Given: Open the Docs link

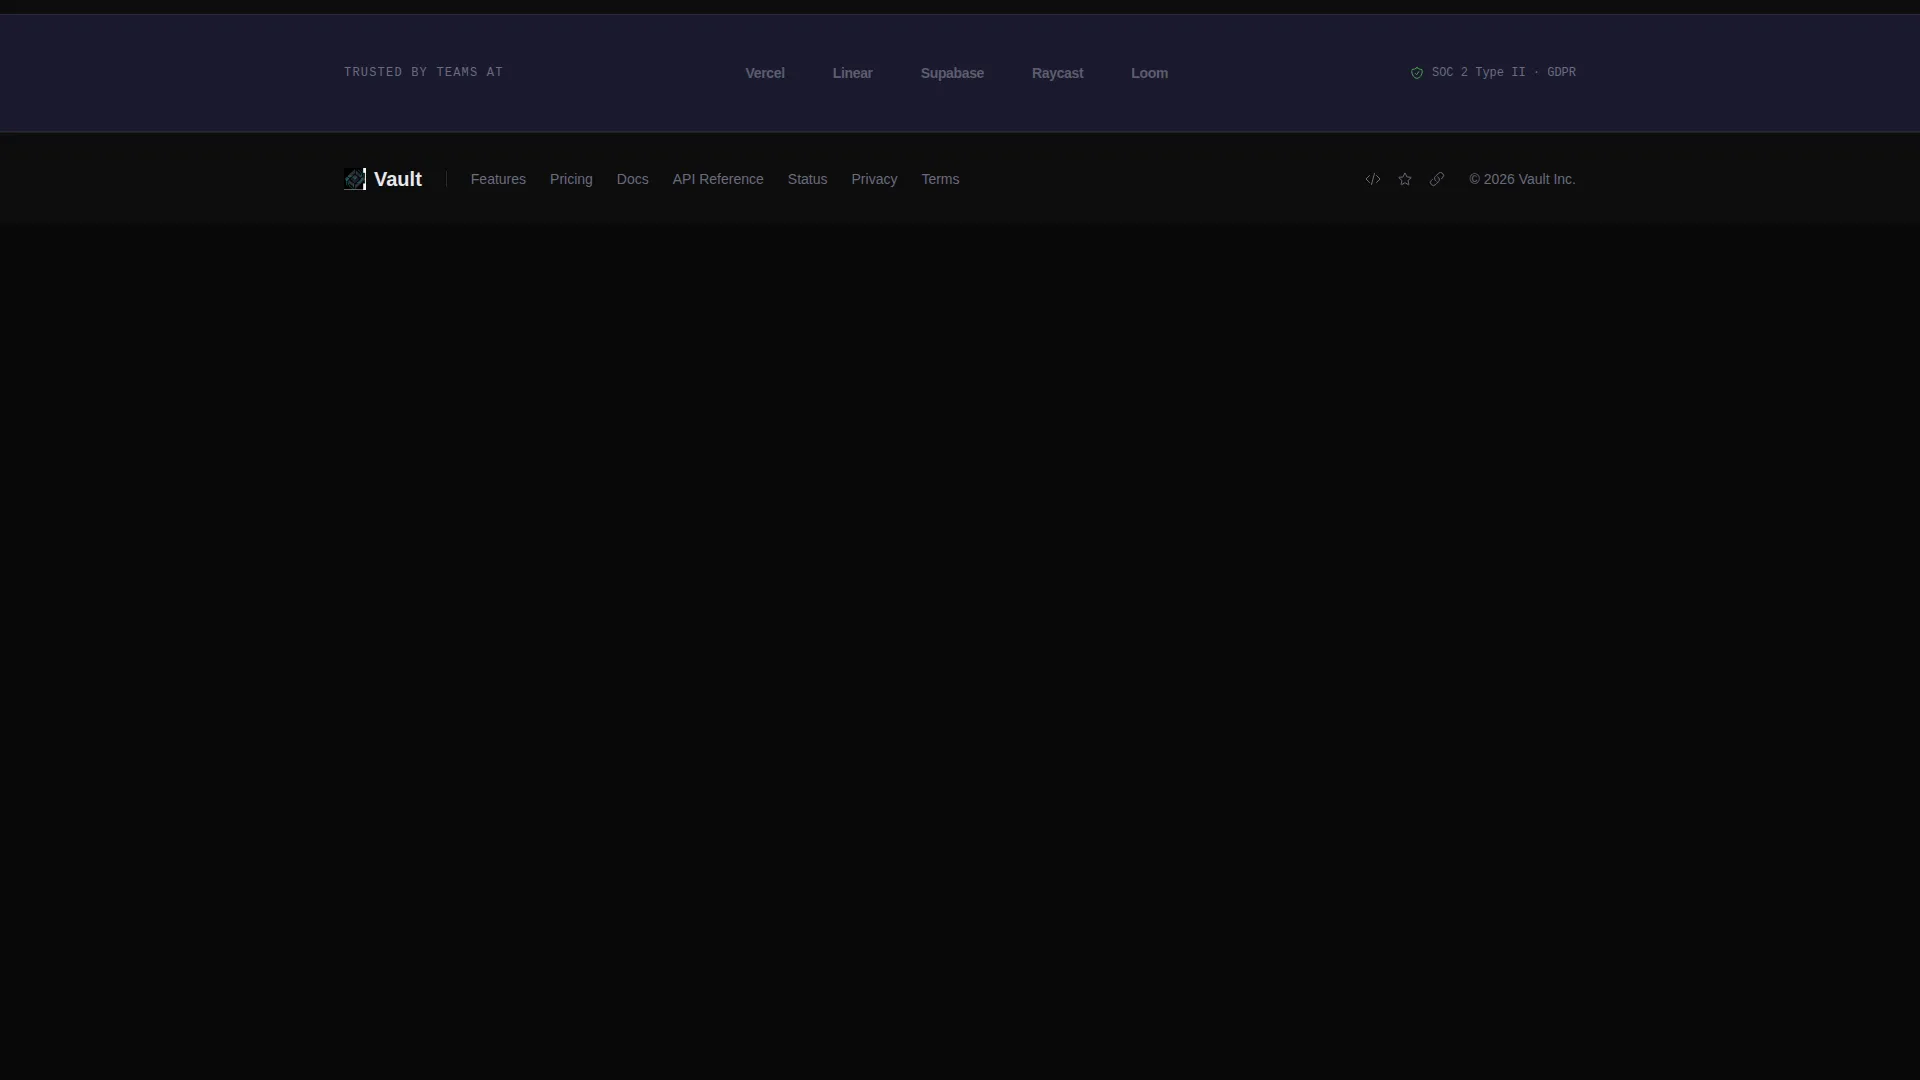Looking at the screenshot, I should click(x=633, y=179).
